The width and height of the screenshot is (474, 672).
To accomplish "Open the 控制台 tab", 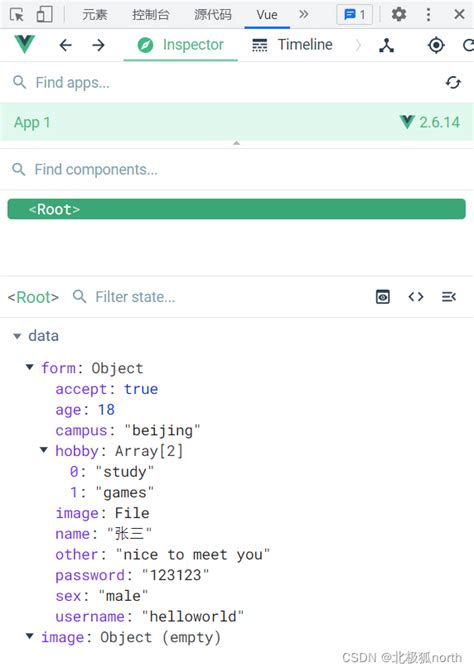I will (x=150, y=15).
